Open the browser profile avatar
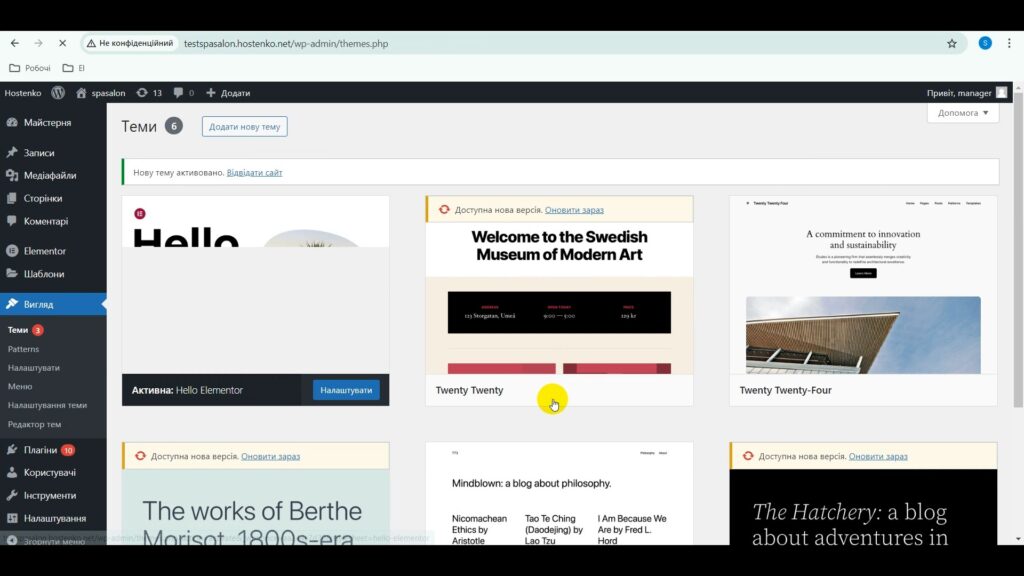The height and width of the screenshot is (576, 1024). 985,43
